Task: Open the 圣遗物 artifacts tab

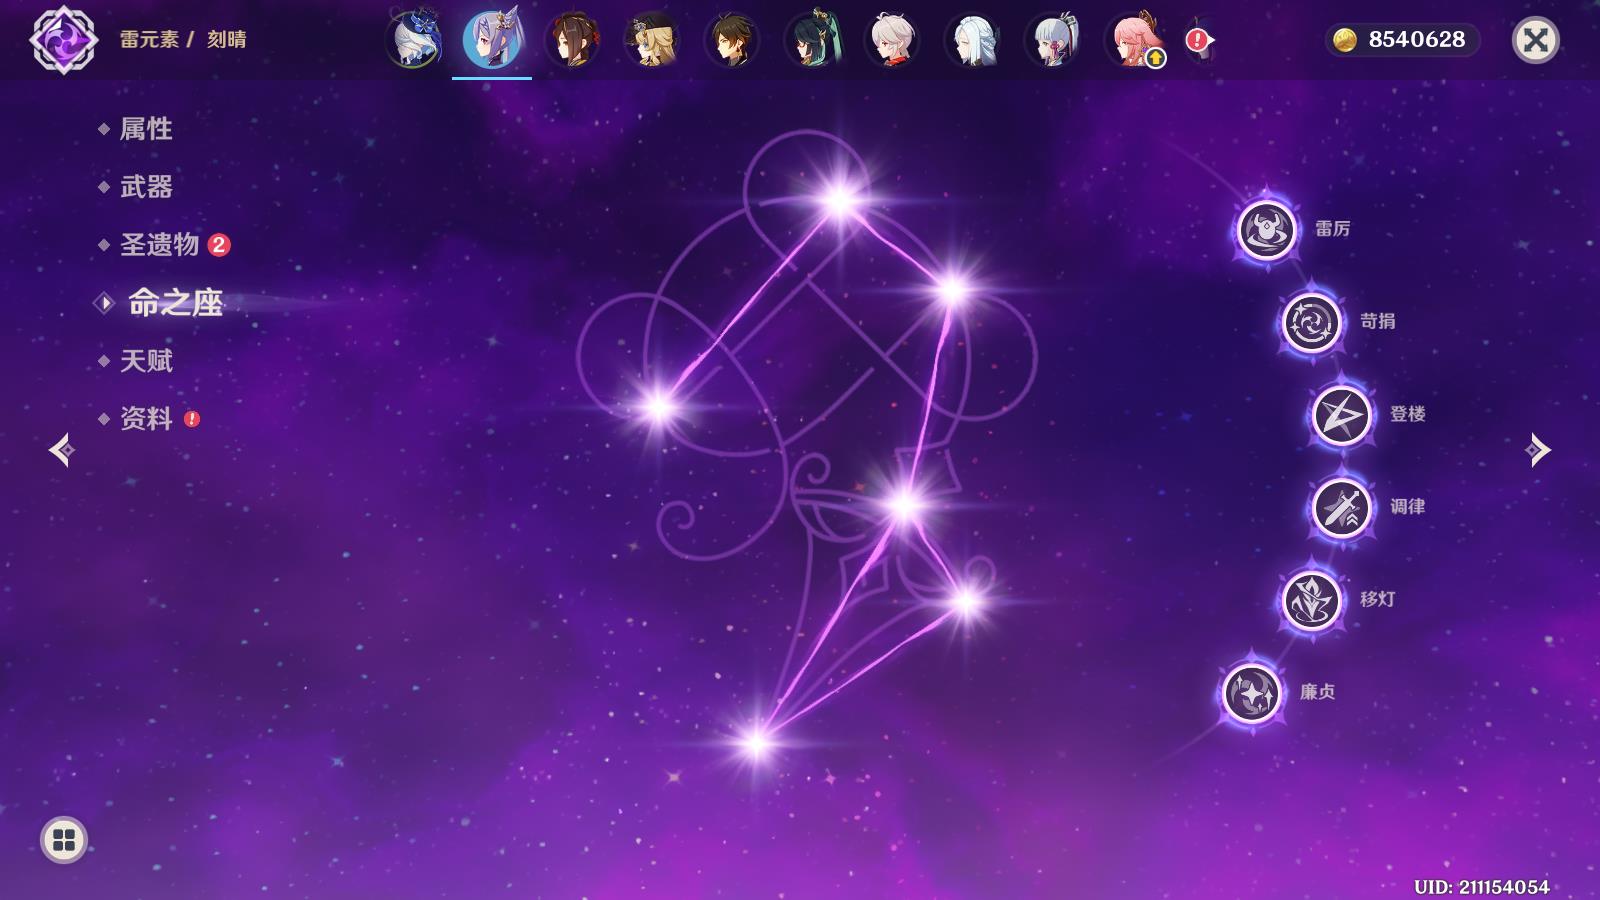Action: tap(160, 244)
